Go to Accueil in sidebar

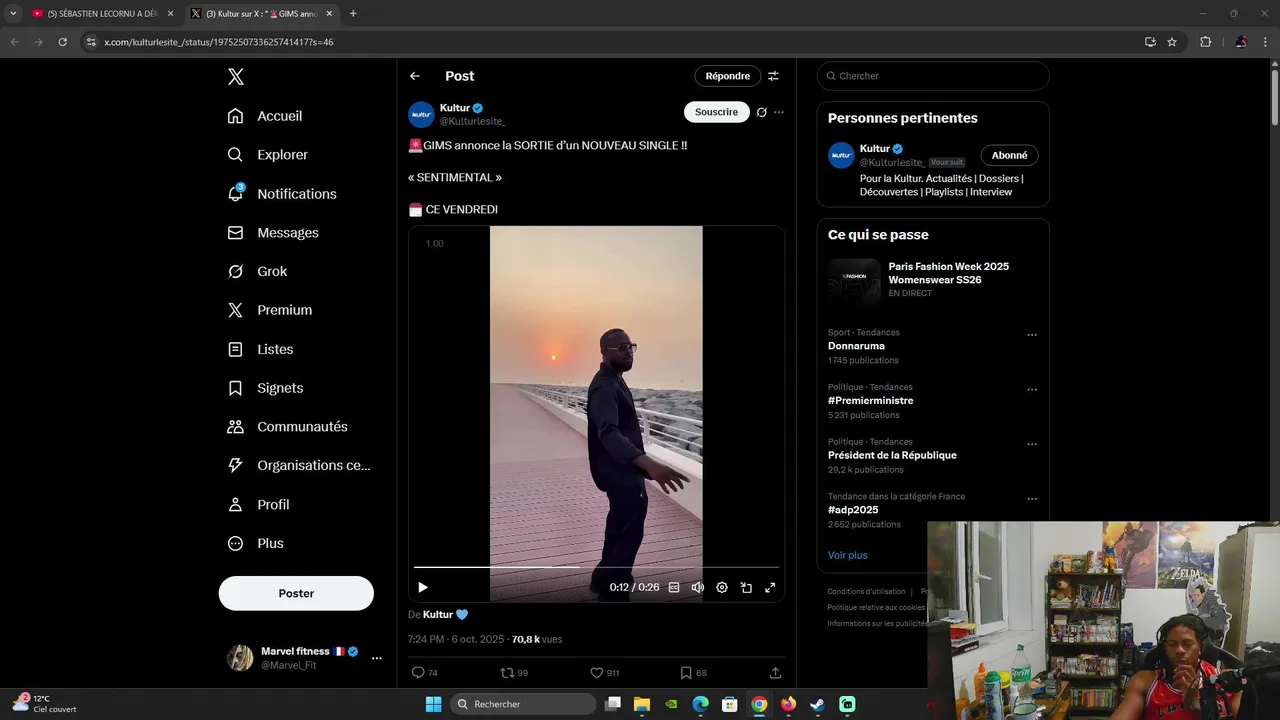coord(265,116)
